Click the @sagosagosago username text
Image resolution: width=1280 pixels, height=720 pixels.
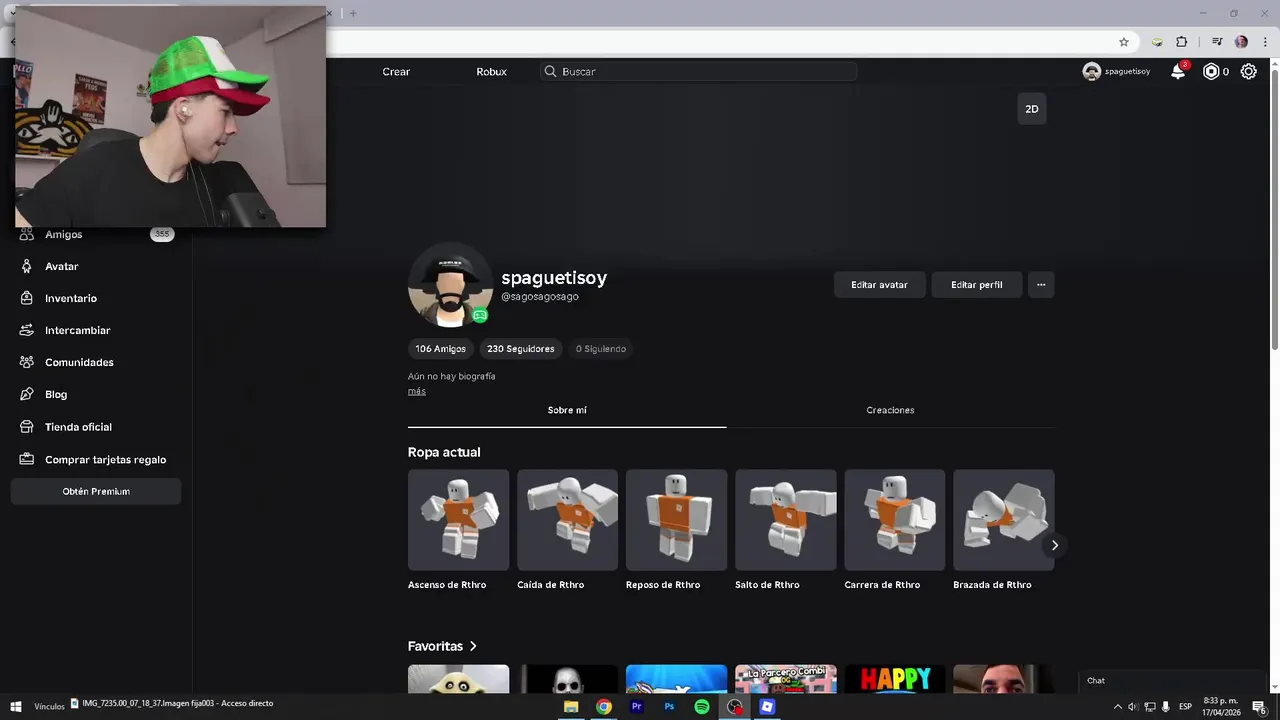[540, 297]
